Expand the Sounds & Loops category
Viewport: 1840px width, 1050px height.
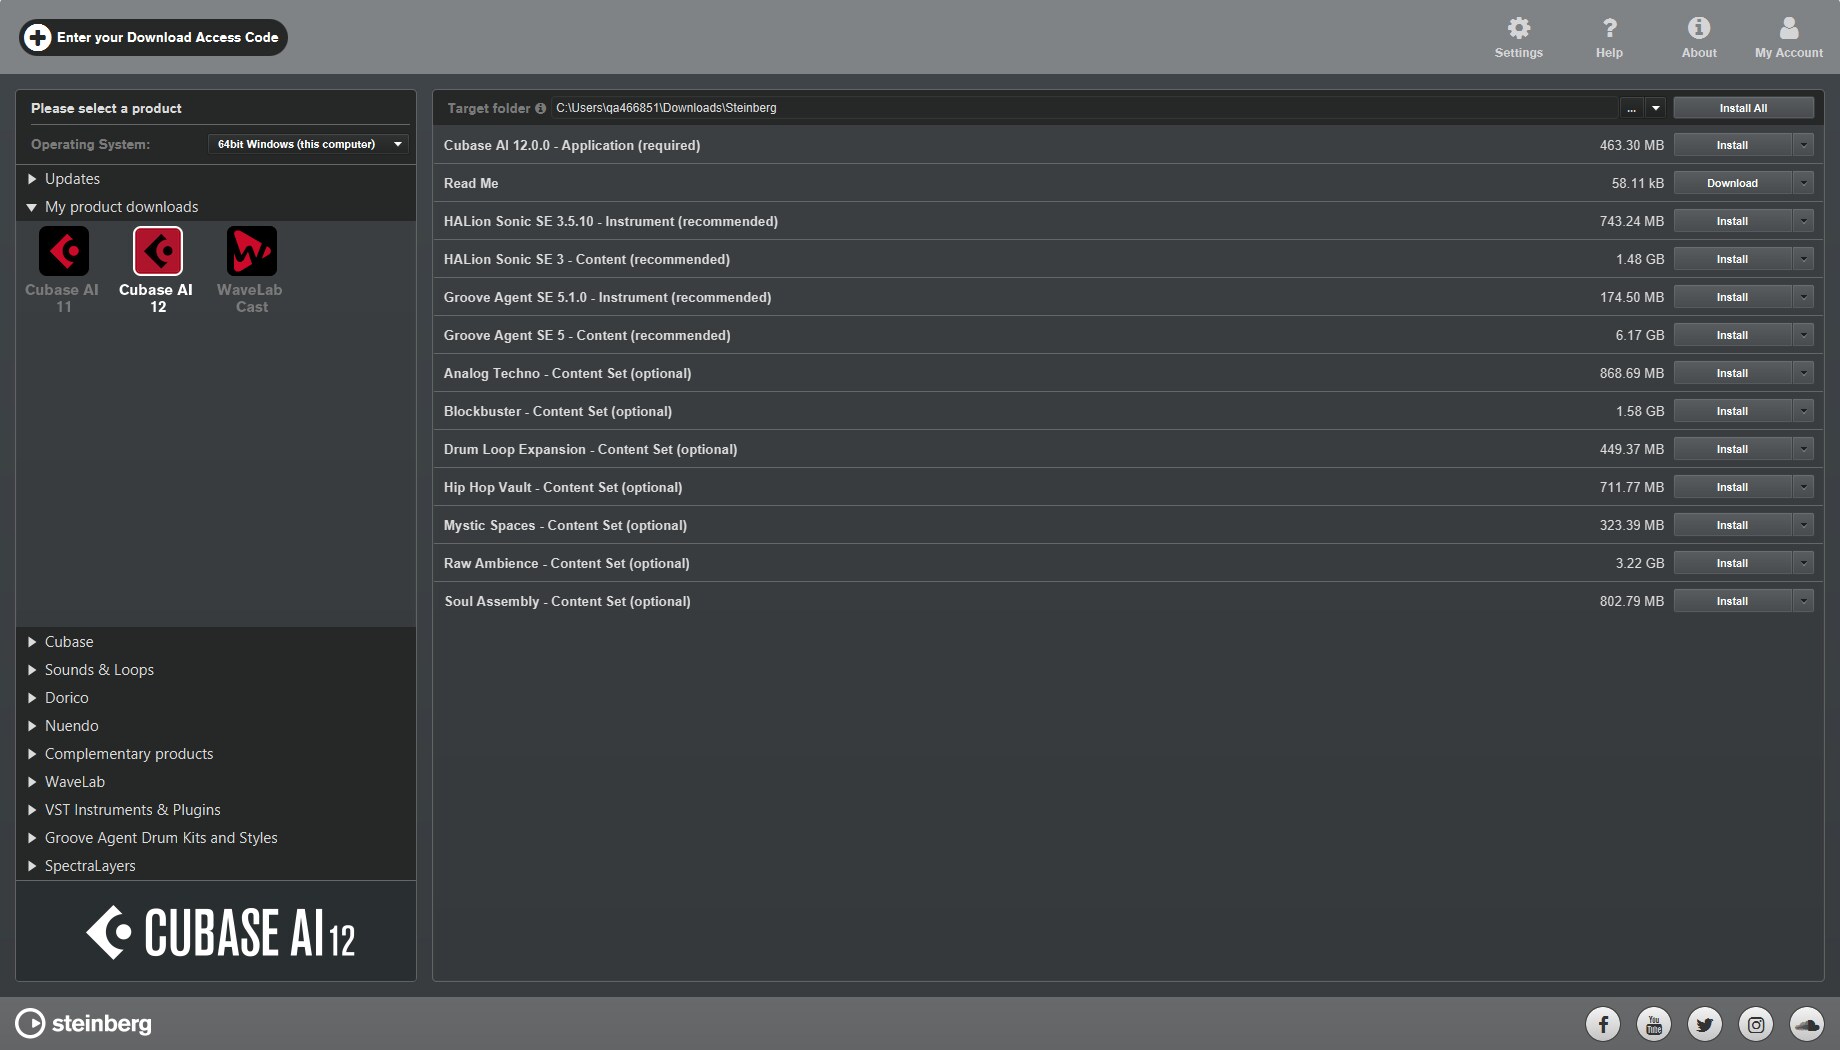pos(99,670)
